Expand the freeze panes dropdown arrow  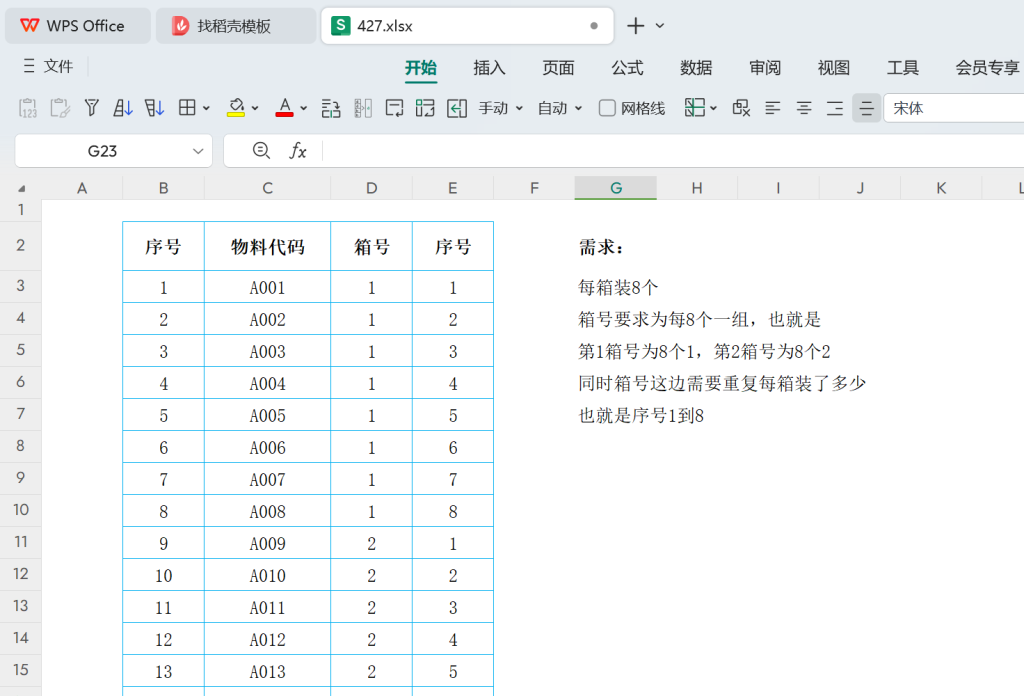pyautogui.click(x=714, y=108)
